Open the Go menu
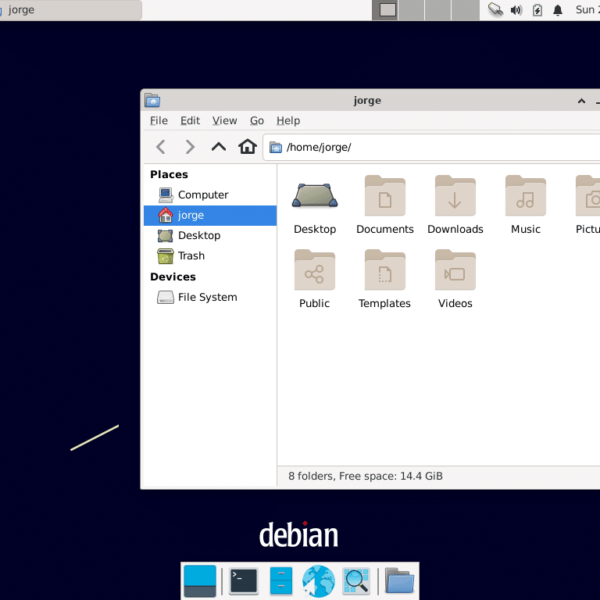Image resolution: width=600 pixels, height=600 pixels. tap(257, 121)
